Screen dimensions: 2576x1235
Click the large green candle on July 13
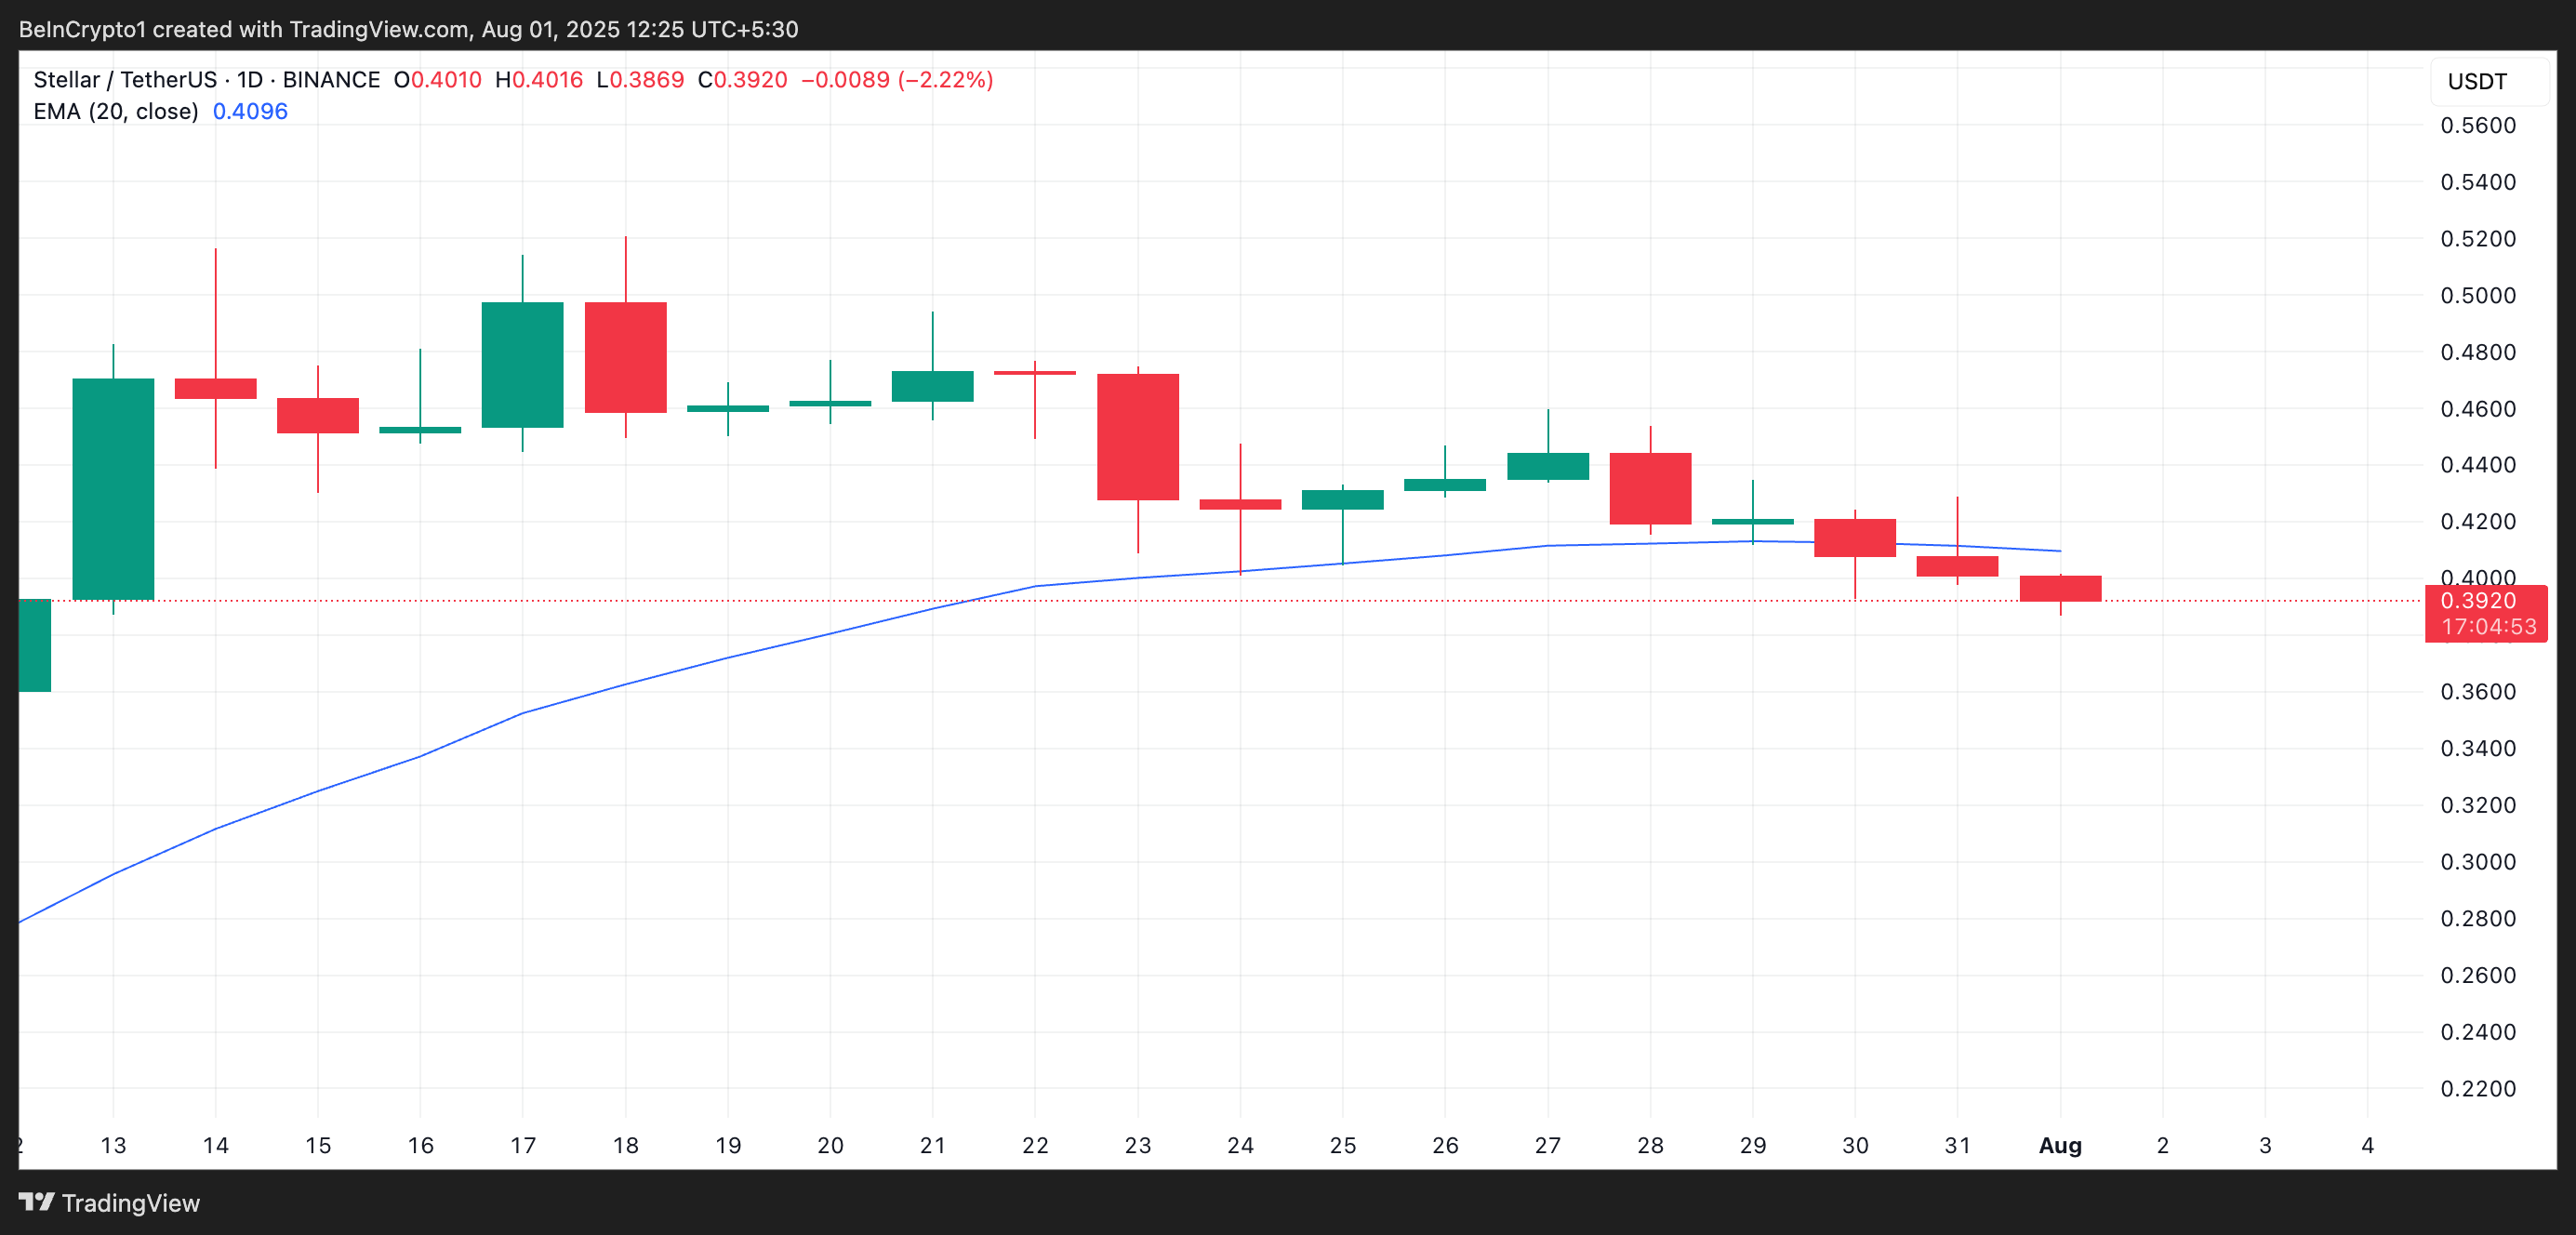tap(113, 488)
